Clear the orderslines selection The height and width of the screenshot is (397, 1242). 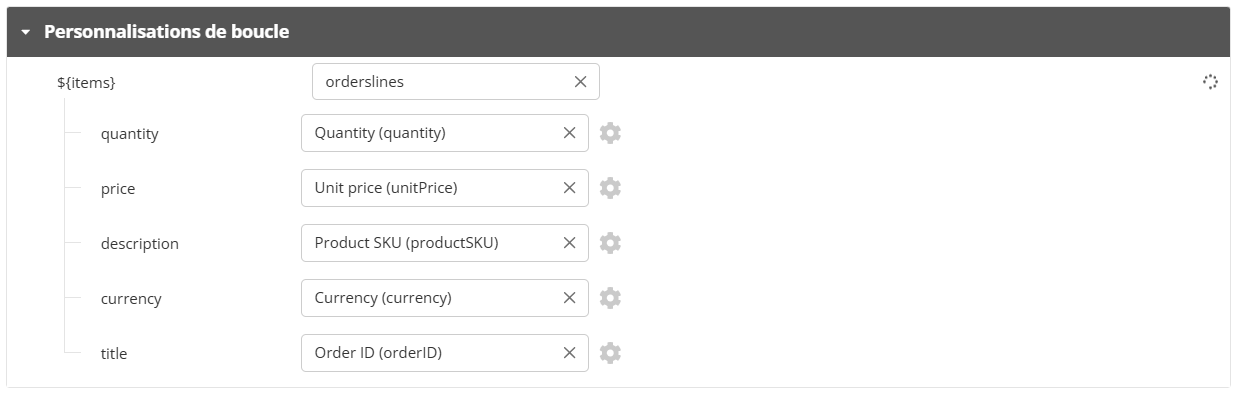click(x=580, y=82)
